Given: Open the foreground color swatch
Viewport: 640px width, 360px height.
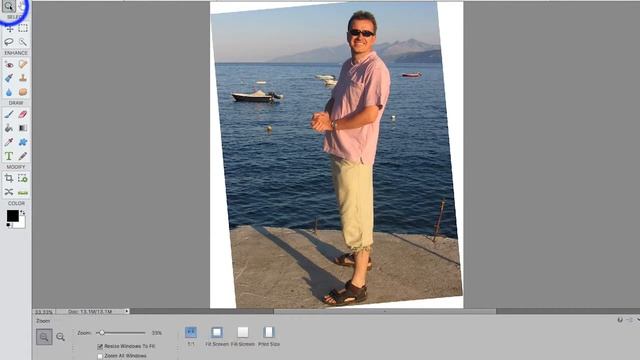Looking at the screenshot, I should [12, 216].
